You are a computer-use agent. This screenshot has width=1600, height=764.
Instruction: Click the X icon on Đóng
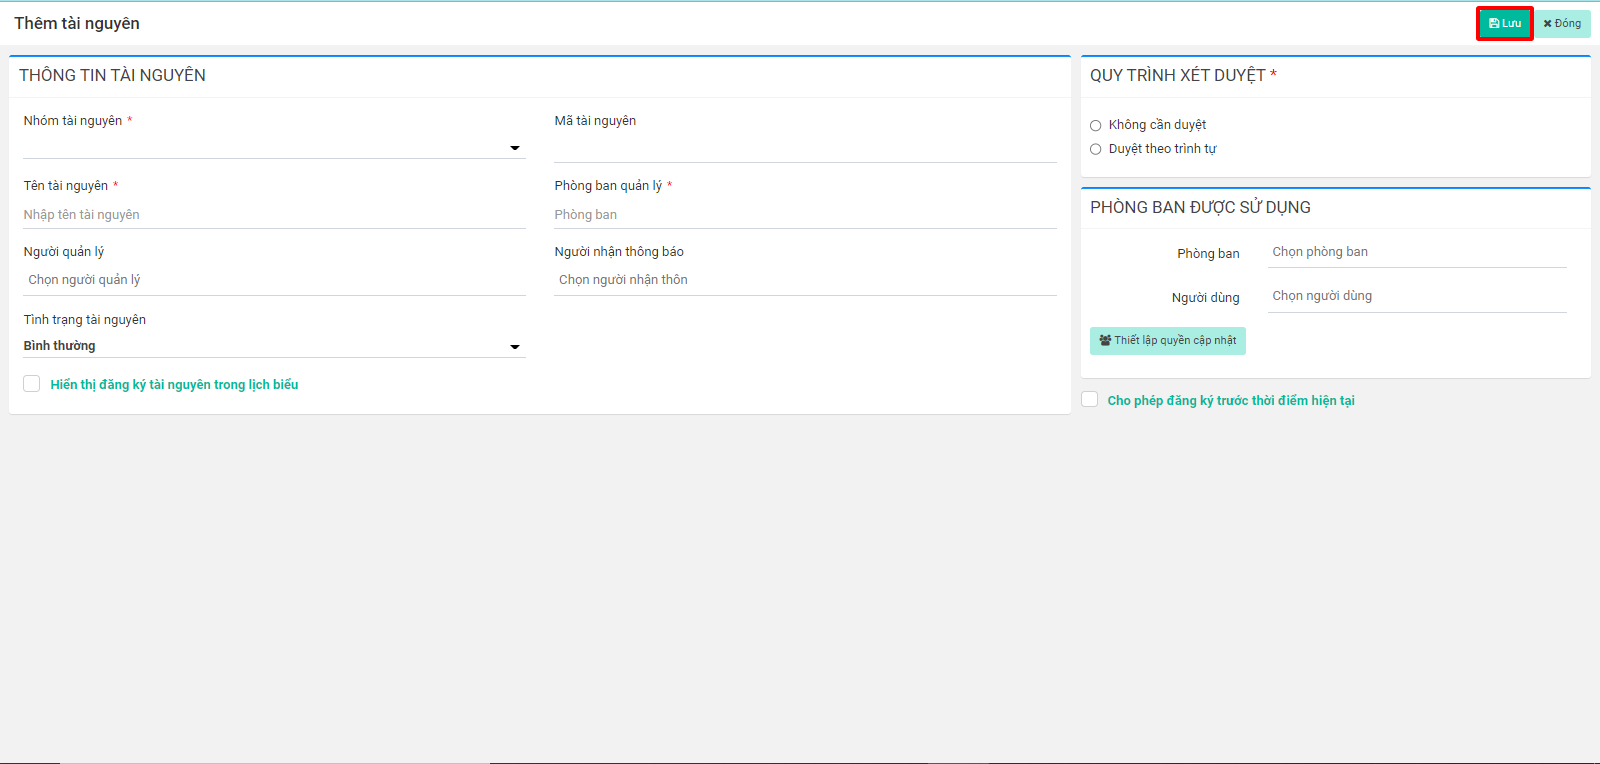[x=1547, y=23]
